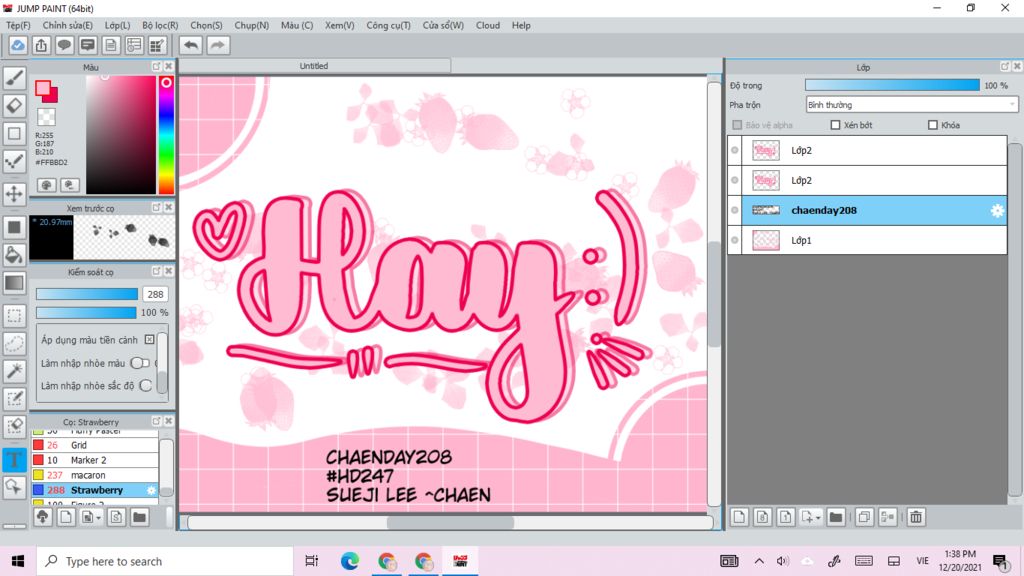Toggle visibility of top Lớp2 layer
This screenshot has width=1024, height=576.
coord(735,150)
